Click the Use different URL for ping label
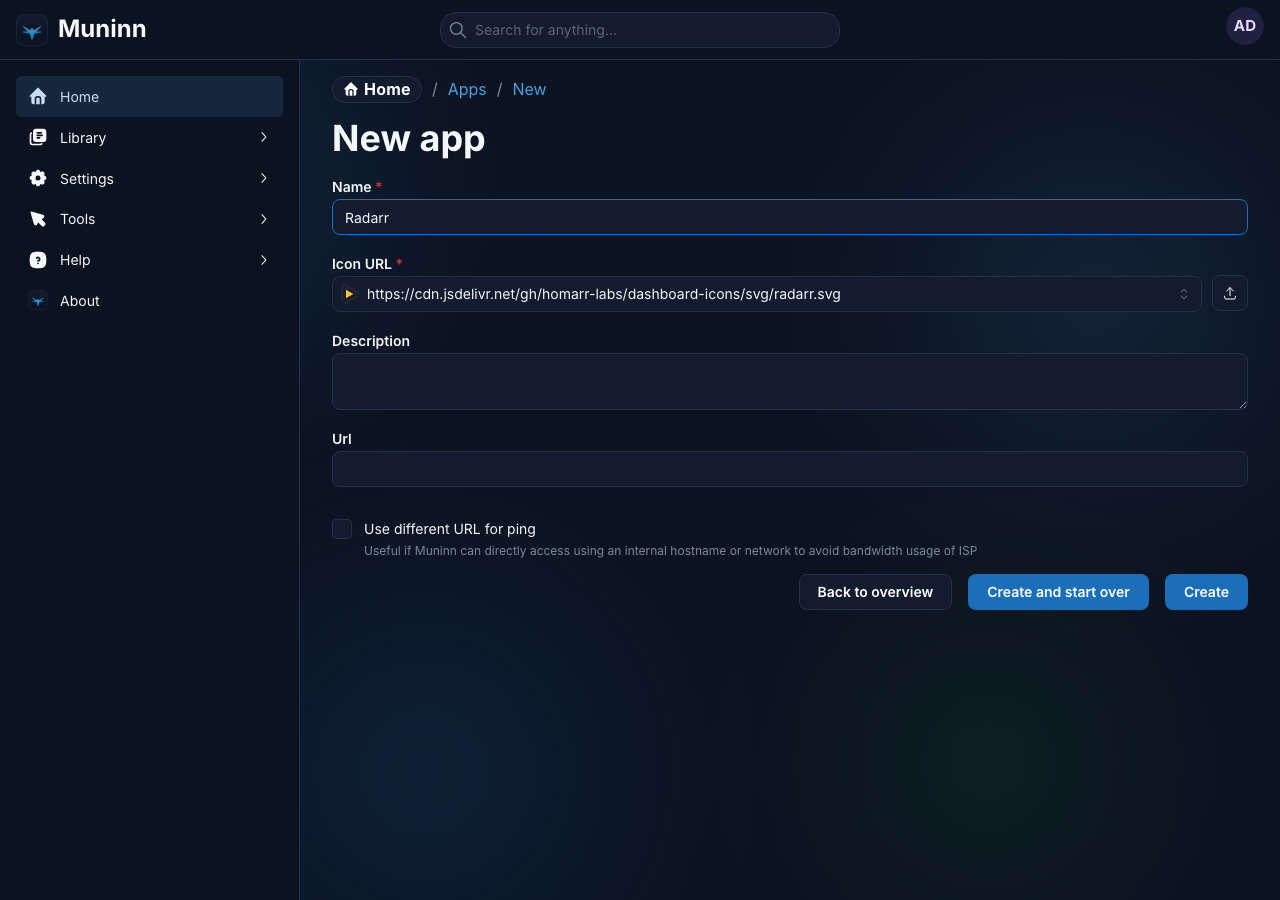The image size is (1280, 900). tap(450, 529)
